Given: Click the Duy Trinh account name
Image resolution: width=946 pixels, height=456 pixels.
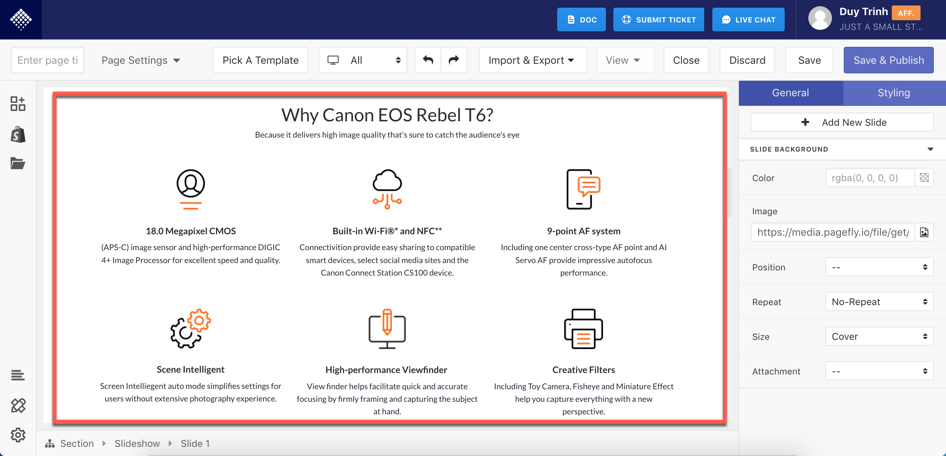Looking at the screenshot, I should pos(863,12).
